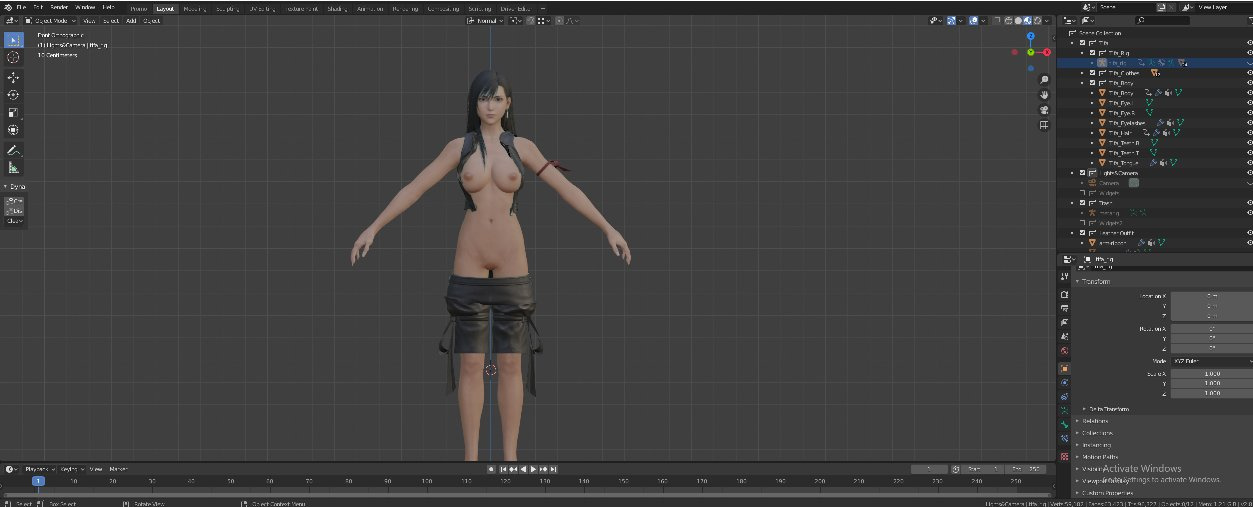
Task: Toggle Tifa_Clothes collection checkbox
Action: coord(1092,73)
